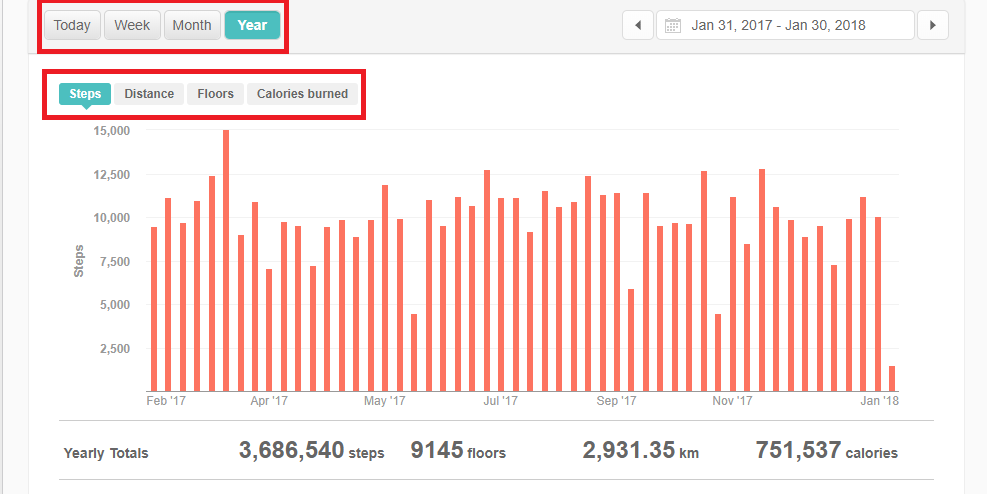
Task: Select the 9145 floors yearly total
Action: coord(458,451)
